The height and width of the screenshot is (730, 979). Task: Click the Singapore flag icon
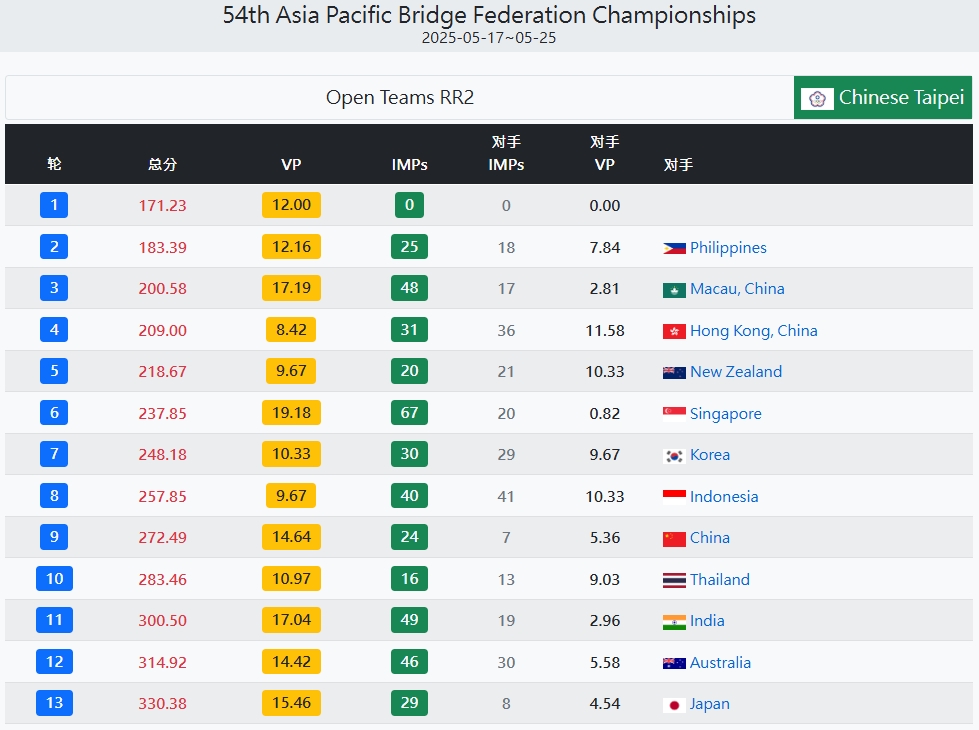coord(674,414)
